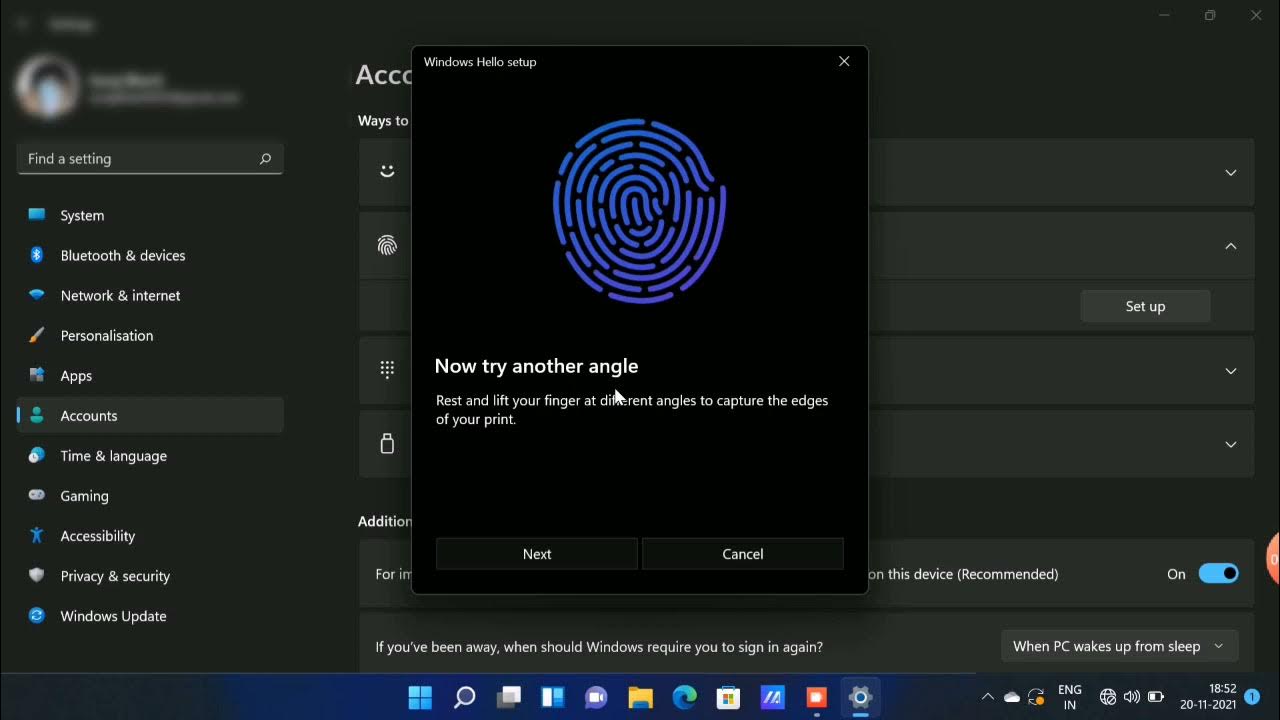Click the facial recognition smiley icon
The height and width of the screenshot is (720, 1280).
pyautogui.click(x=387, y=171)
